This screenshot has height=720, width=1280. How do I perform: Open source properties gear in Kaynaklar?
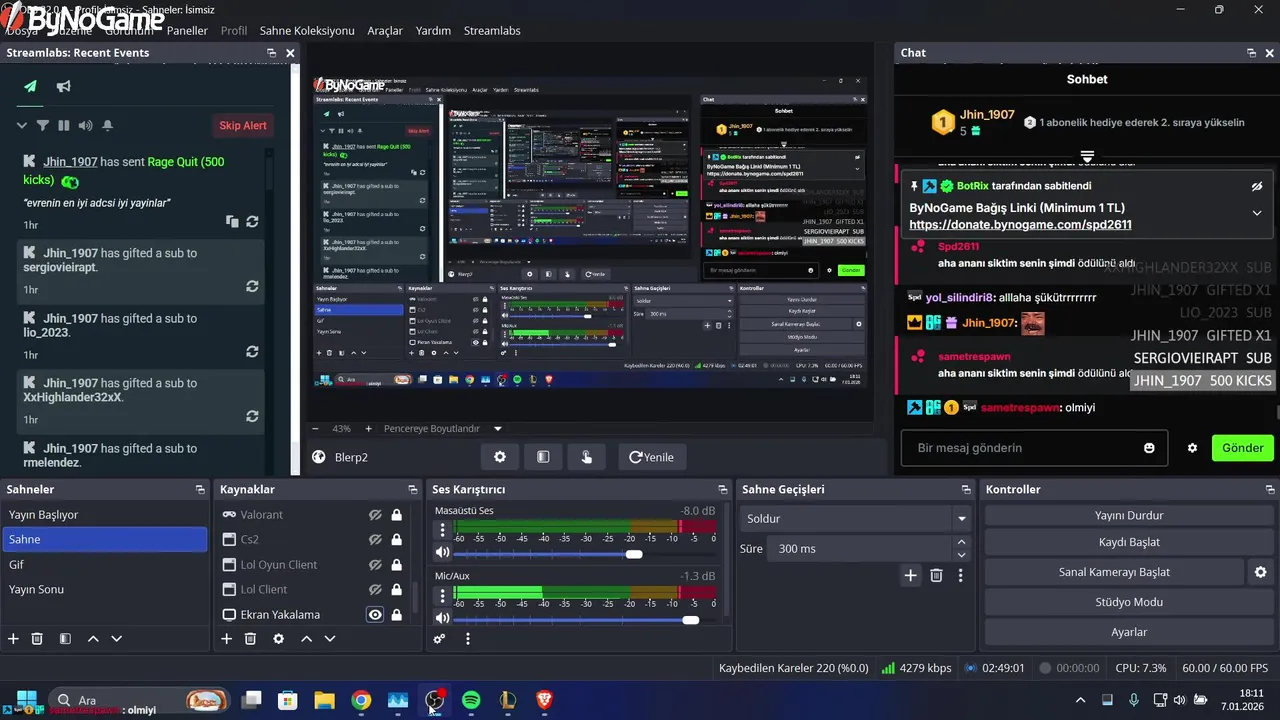coord(278,638)
